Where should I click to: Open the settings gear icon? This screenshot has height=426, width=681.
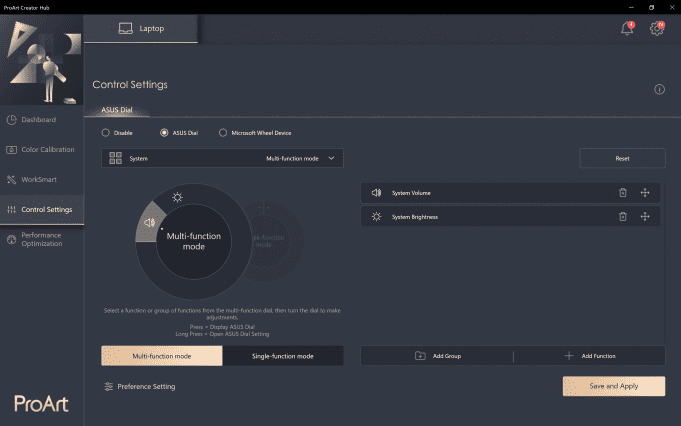tap(657, 29)
